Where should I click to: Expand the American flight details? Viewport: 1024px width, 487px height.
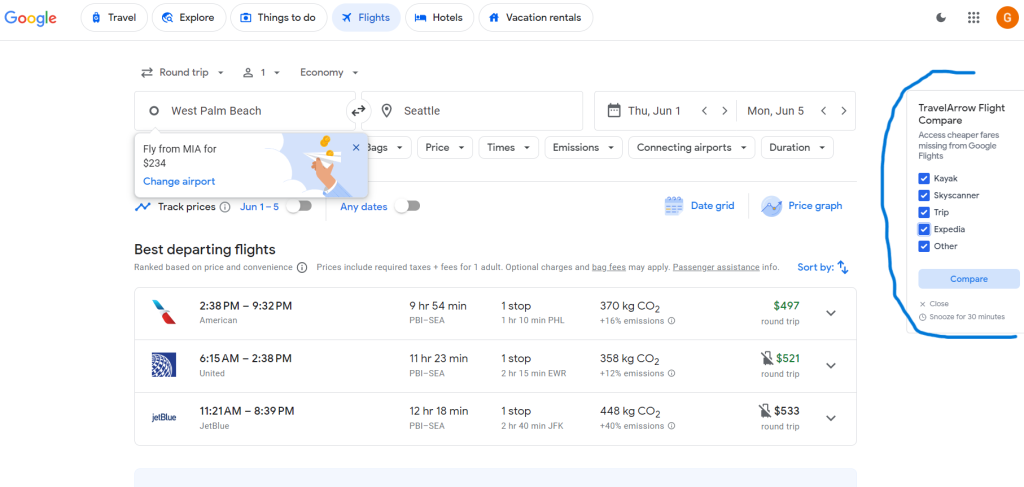(x=830, y=313)
